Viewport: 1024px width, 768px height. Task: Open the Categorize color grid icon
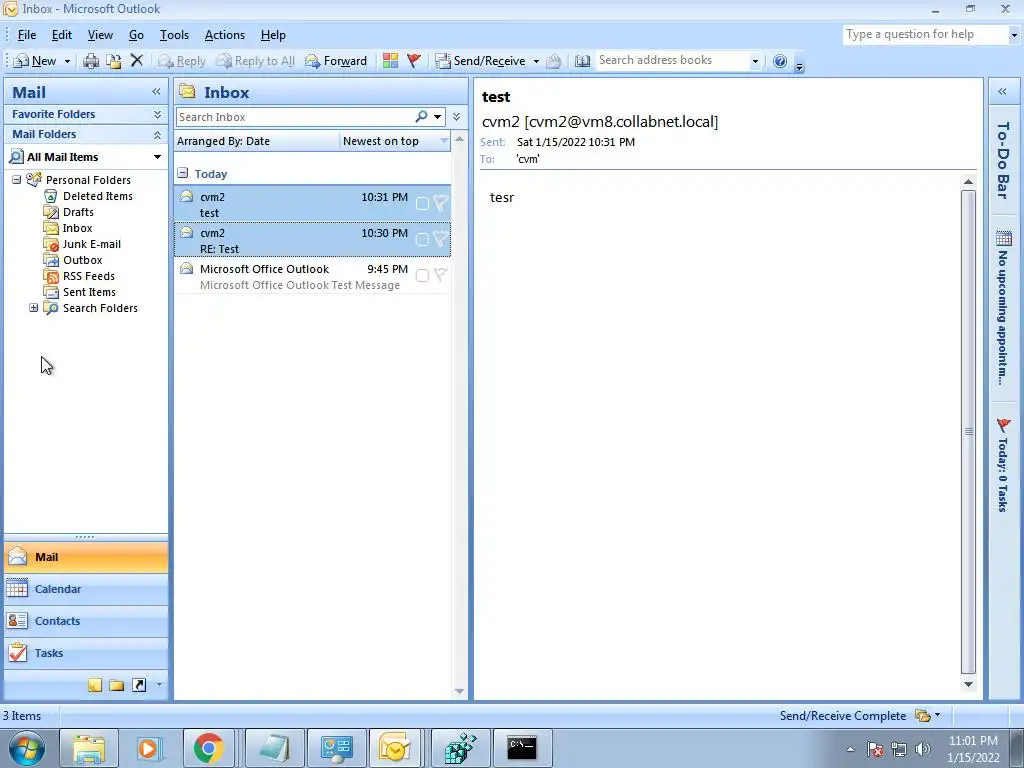tap(391, 61)
